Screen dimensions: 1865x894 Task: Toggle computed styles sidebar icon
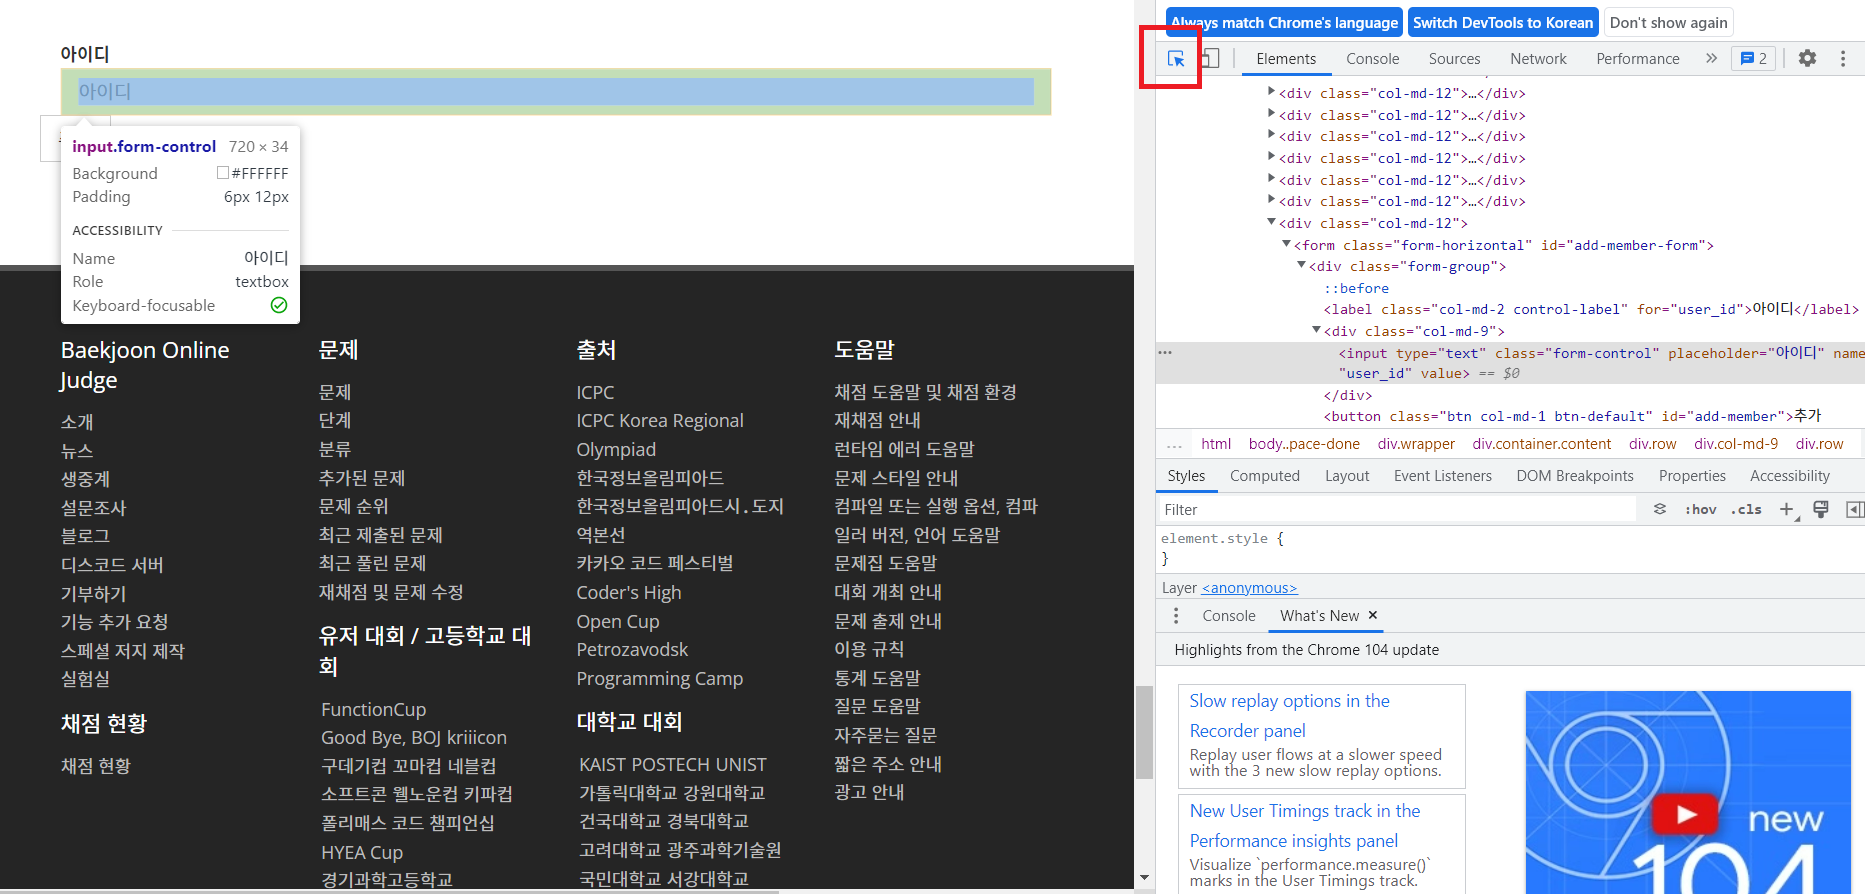click(1854, 509)
